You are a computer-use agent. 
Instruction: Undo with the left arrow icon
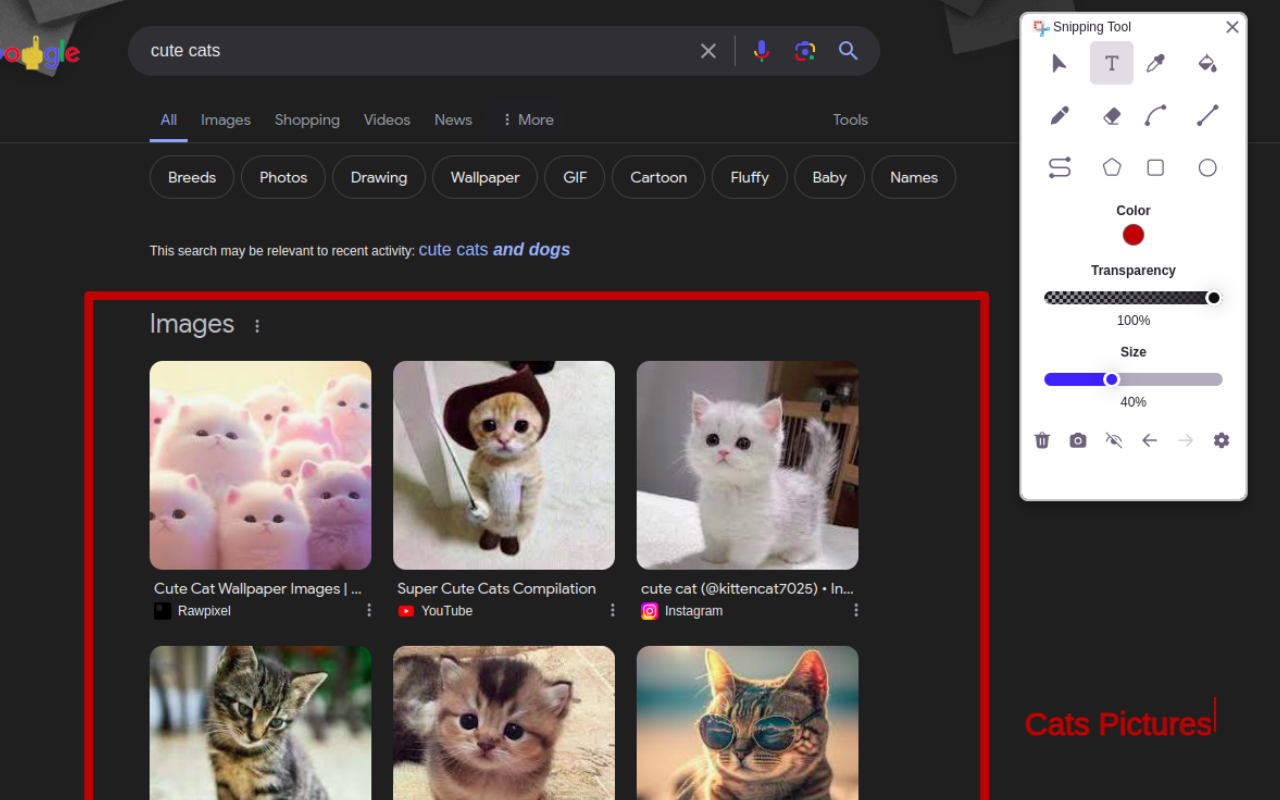[1149, 440]
